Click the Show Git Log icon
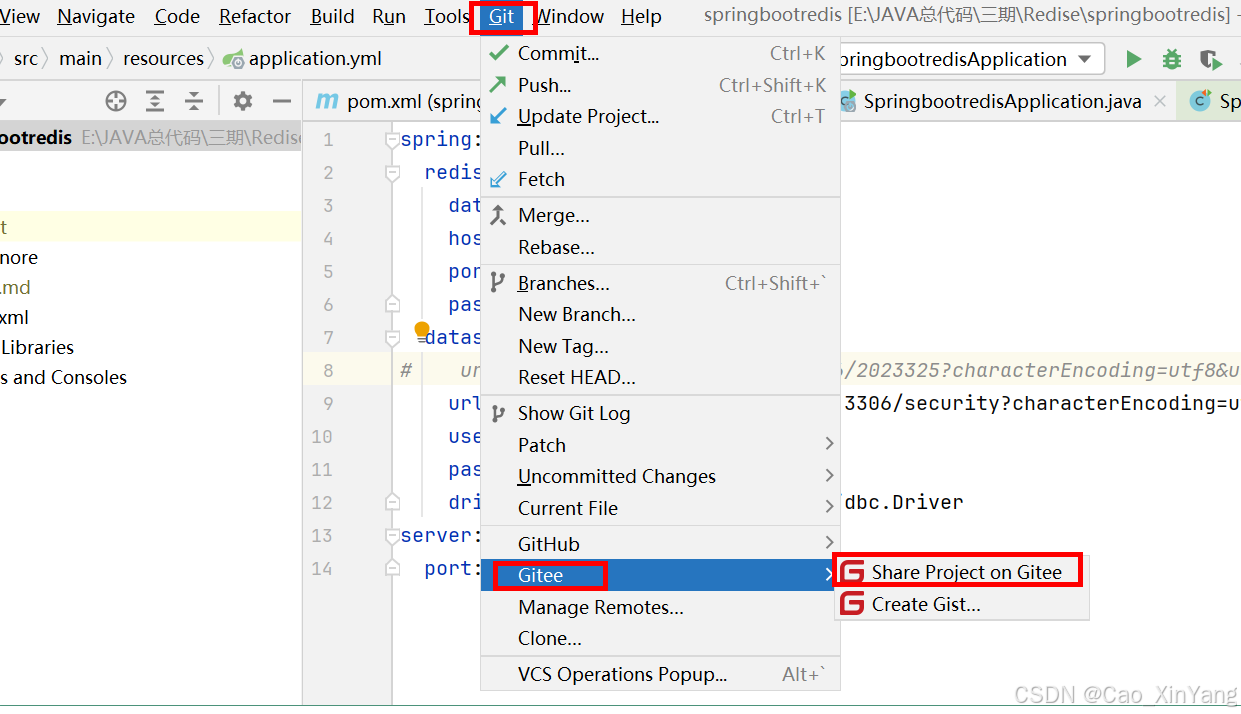1241x714 pixels. tap(497, 413)
